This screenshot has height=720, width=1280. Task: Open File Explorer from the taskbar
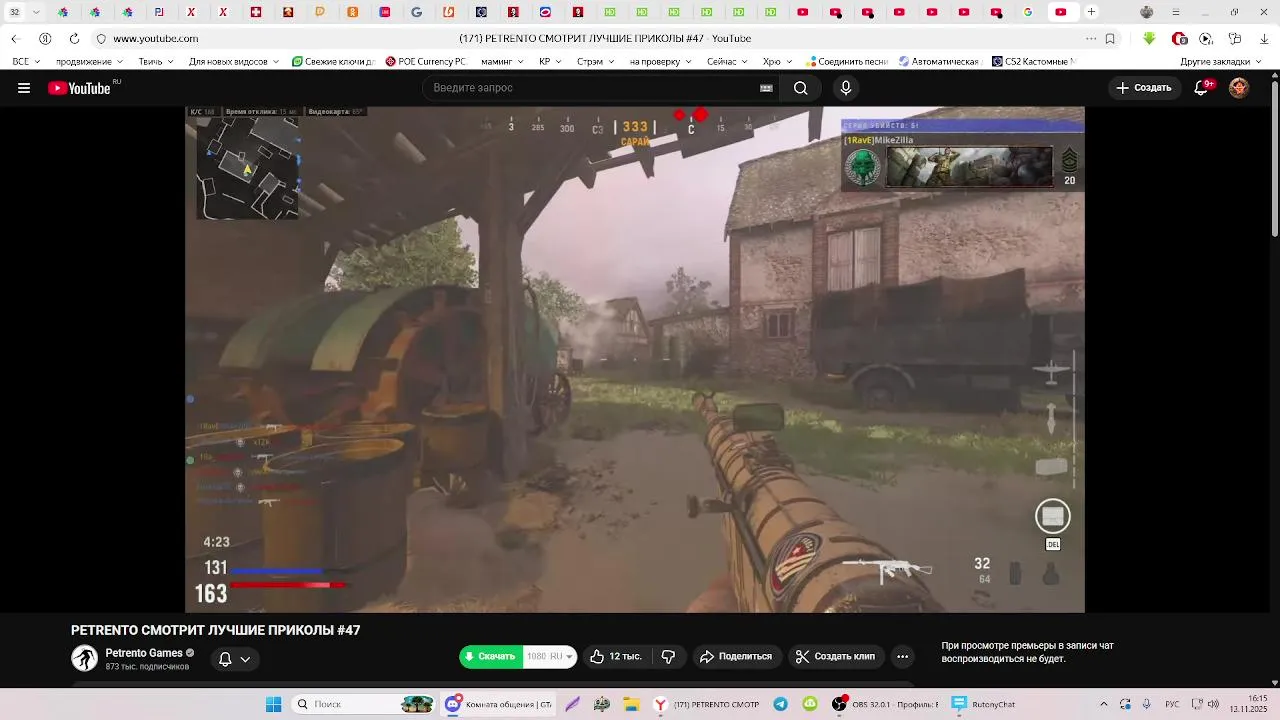tap(631, 704)
